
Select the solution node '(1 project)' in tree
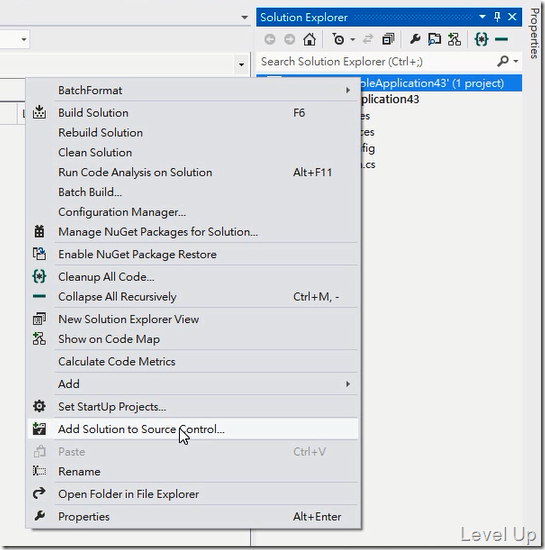click(x=441, y=83)
